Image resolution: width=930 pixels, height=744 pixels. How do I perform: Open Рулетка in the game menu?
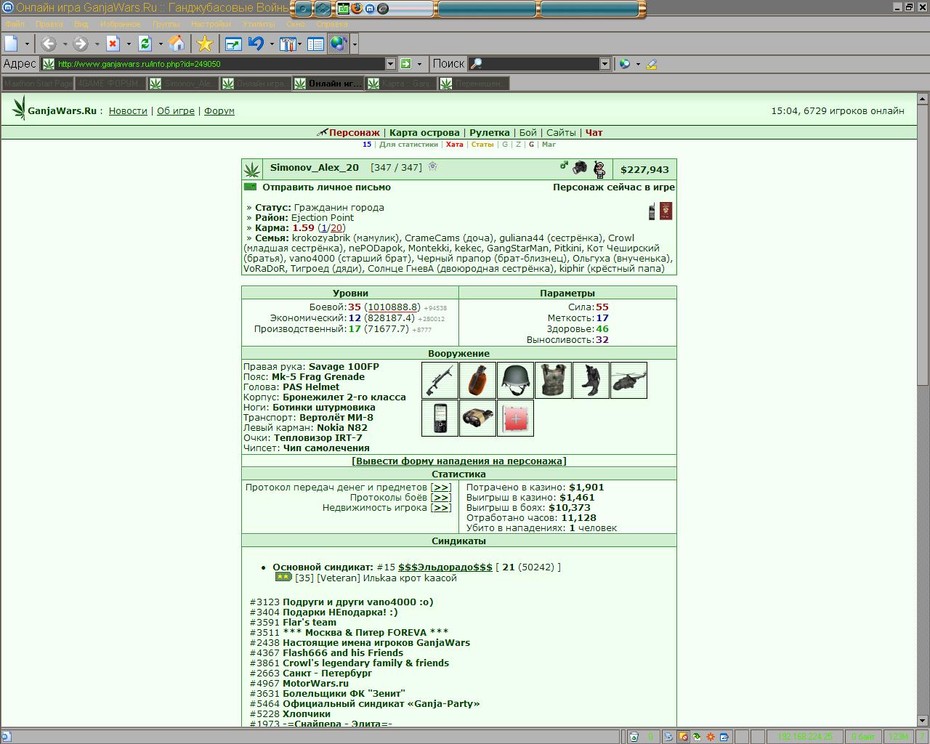point(489,132)
